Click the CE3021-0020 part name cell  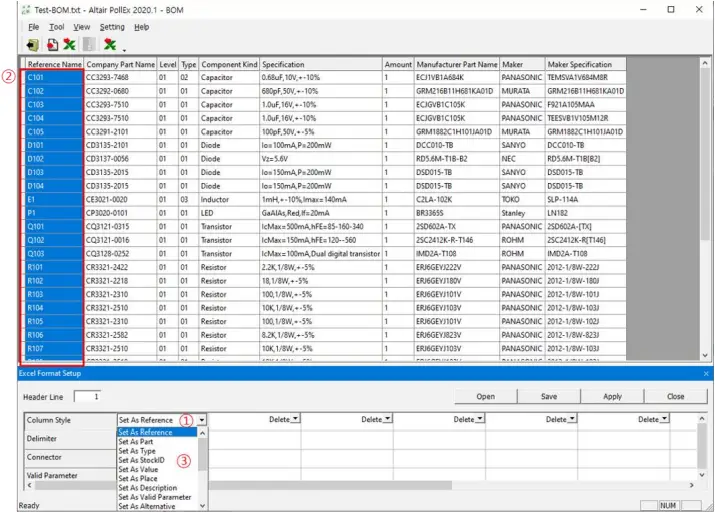120,200
